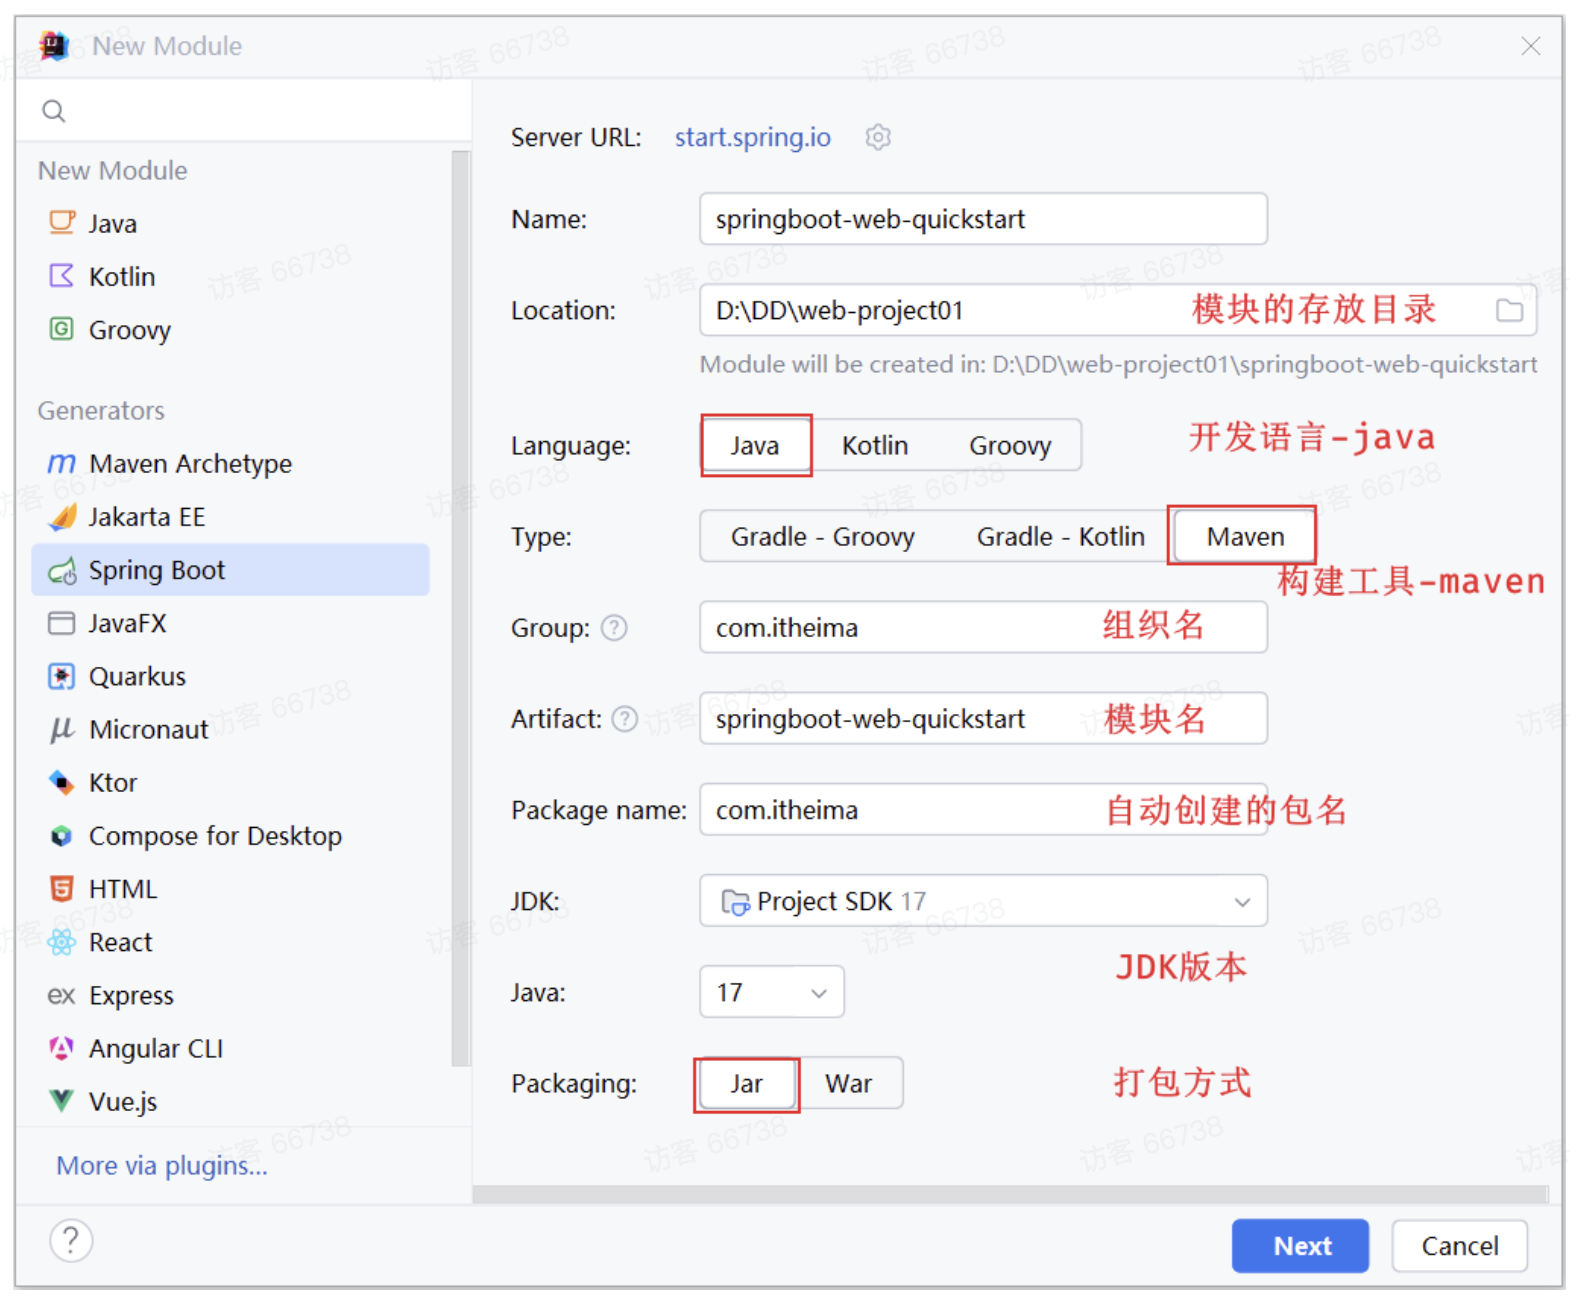Image resolution: width=1578 pixels, height=1300 pixels.
Task: Select Java in the New Module list
Action: pyautogui.click(x=230, y=223)
